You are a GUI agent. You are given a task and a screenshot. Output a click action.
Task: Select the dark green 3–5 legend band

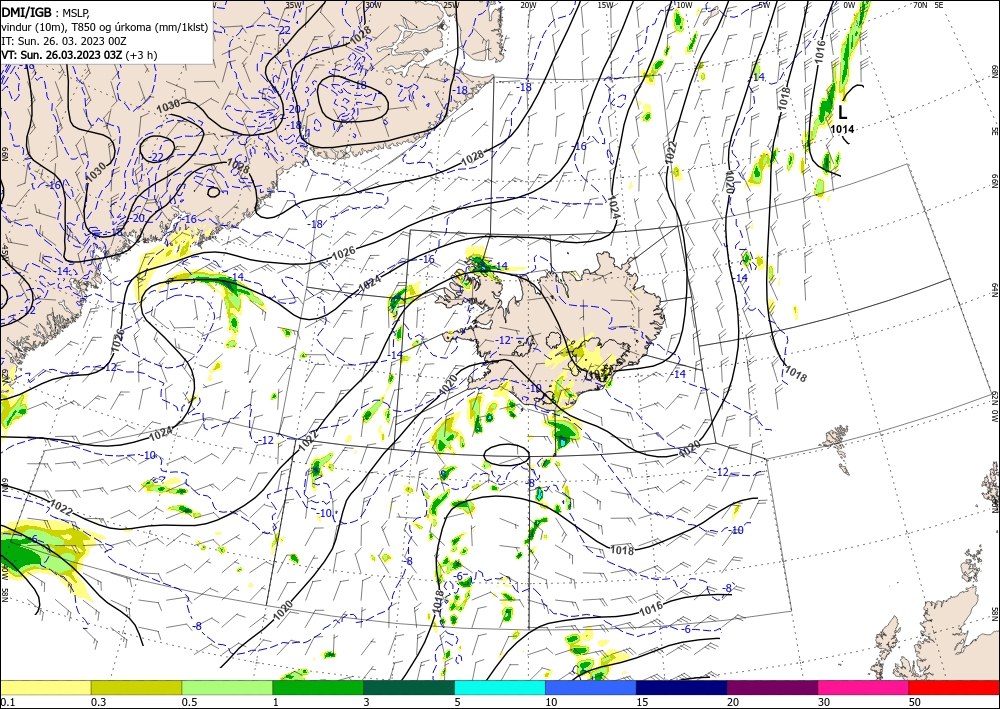409,687
